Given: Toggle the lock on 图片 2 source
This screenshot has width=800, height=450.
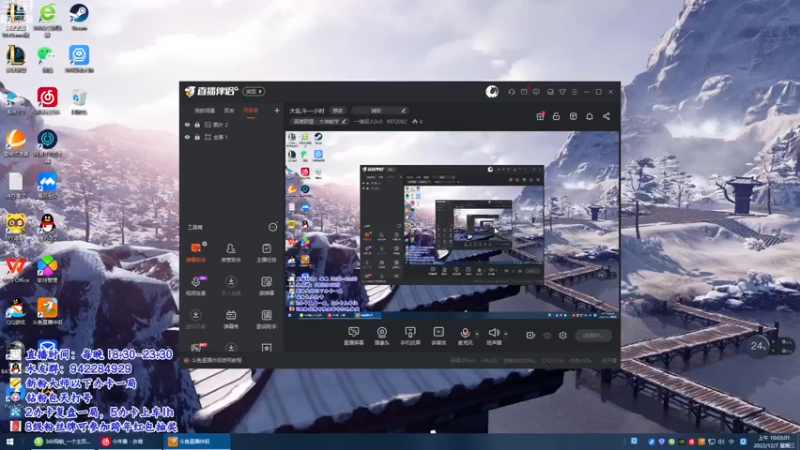Looking at the screenshot, I should (x=197, y=124).
